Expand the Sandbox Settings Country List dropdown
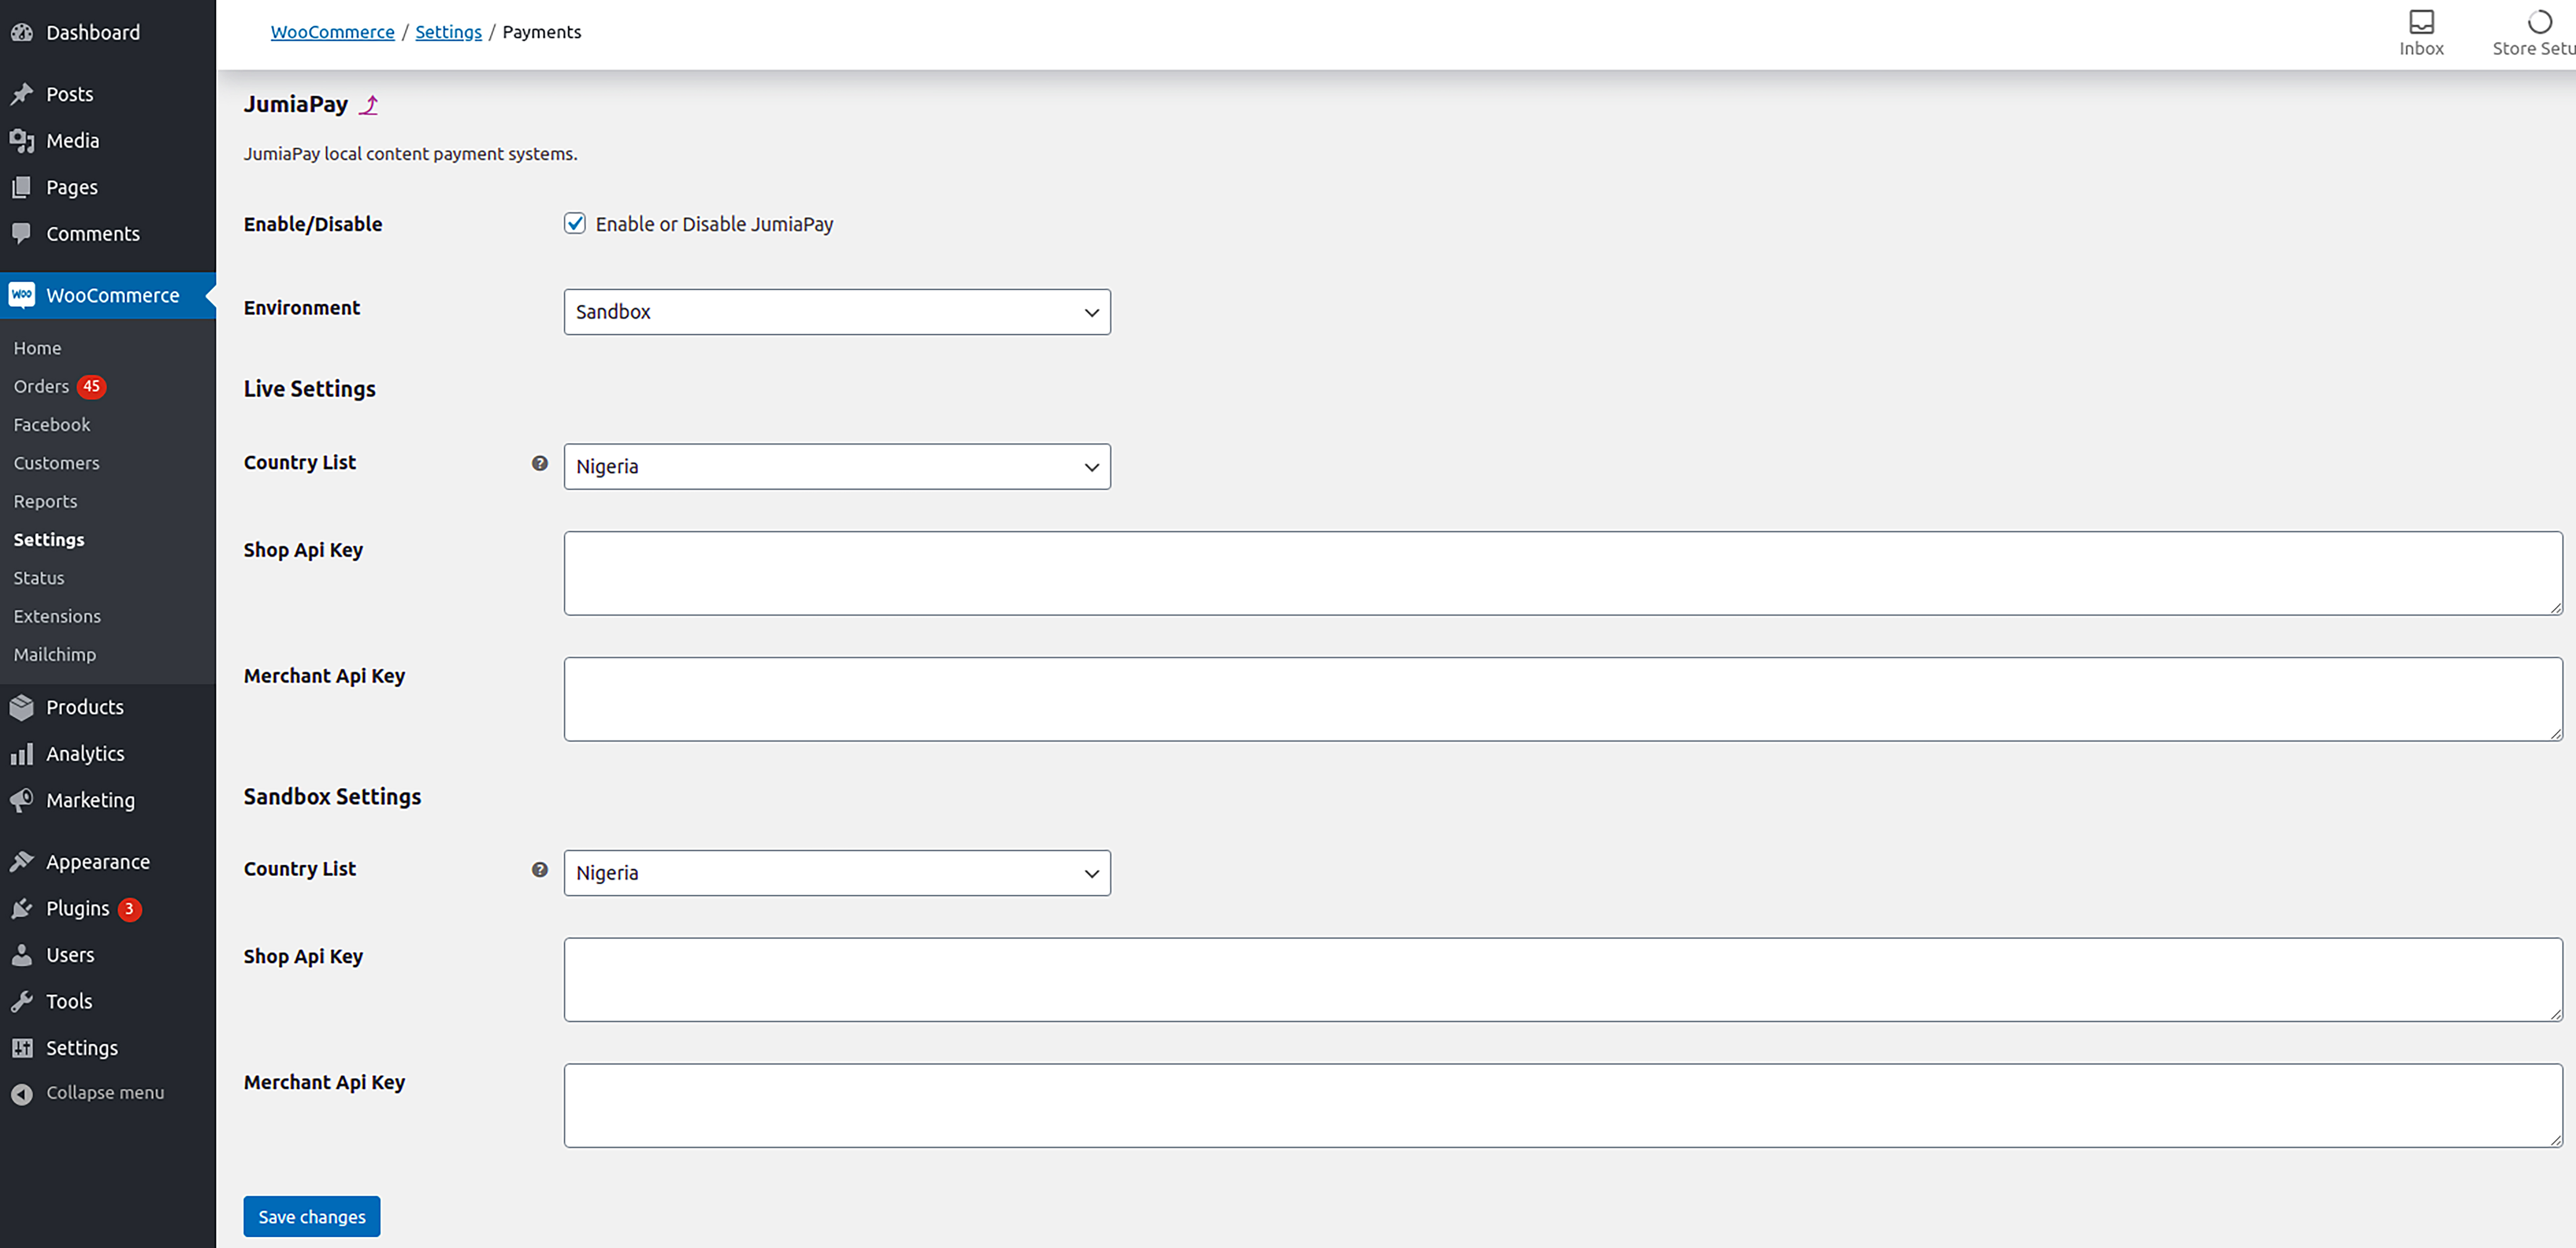This screenshot has height=1248, width=2576. click(837, 873)
